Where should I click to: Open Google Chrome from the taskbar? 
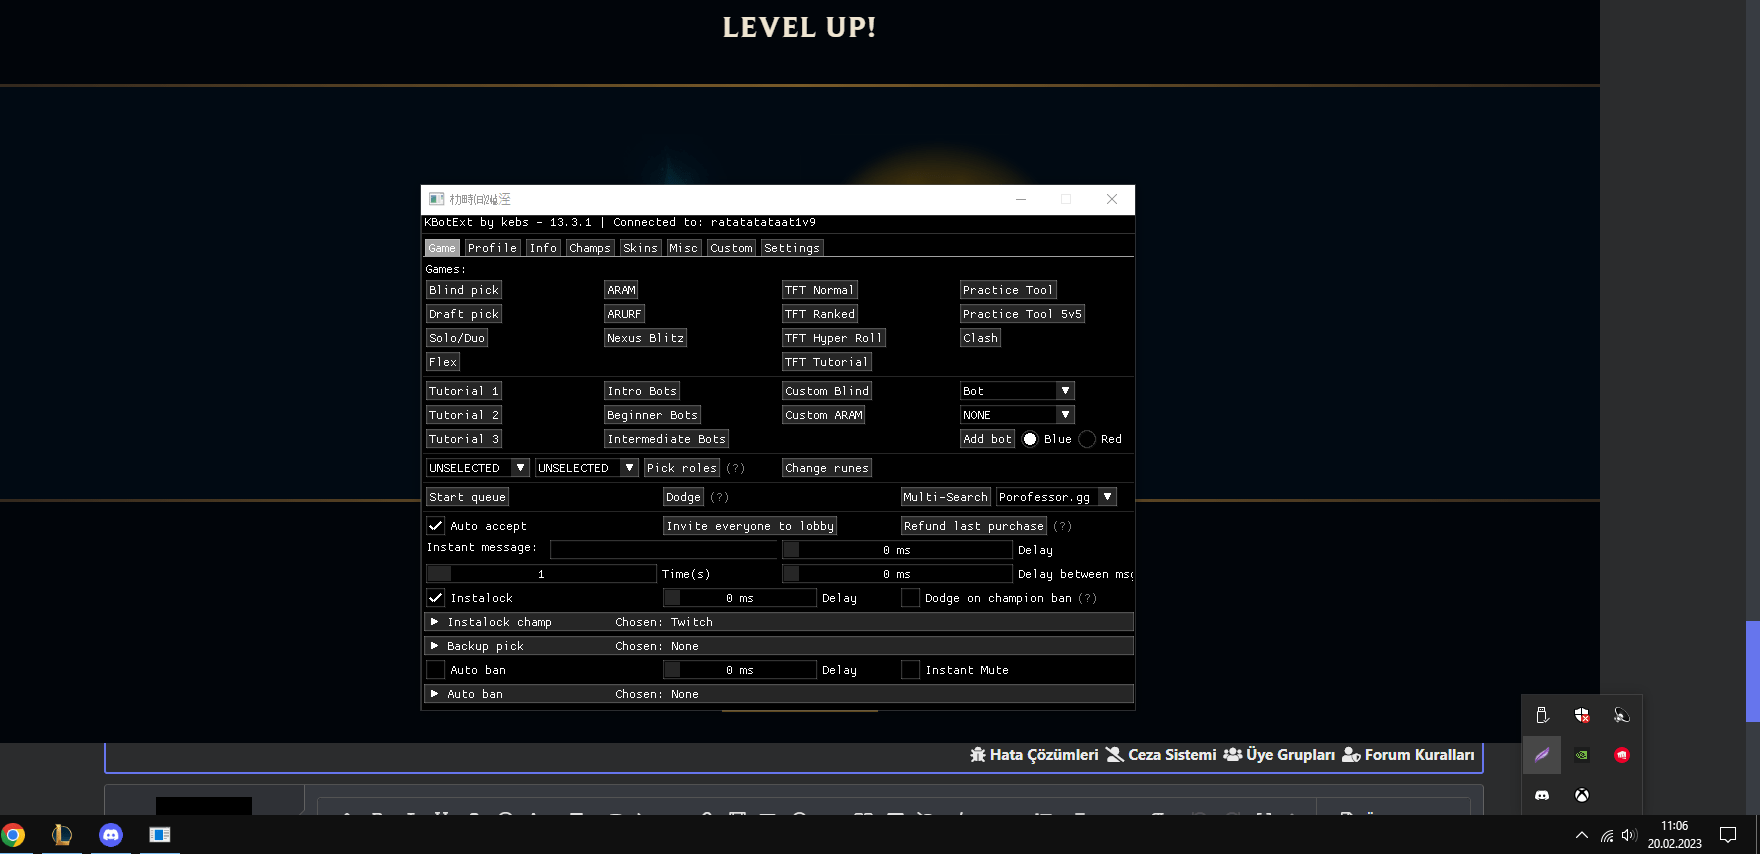(13, 835)
